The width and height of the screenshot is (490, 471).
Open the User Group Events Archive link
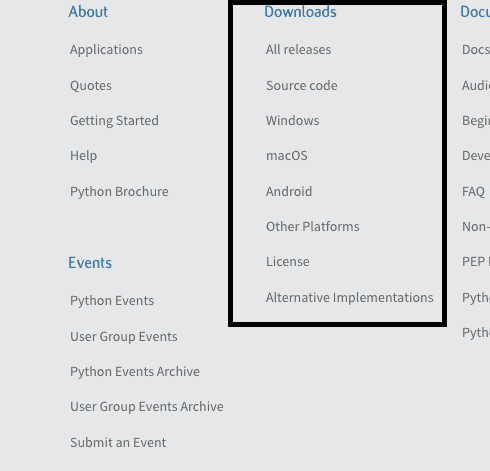[x=147, y=407]
